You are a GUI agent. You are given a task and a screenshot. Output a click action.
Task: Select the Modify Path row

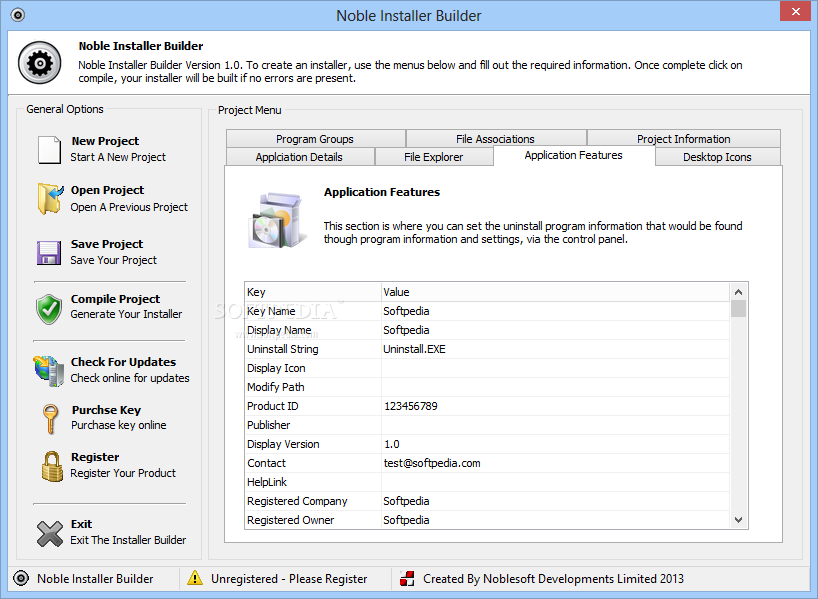click(x=487, y=387)
